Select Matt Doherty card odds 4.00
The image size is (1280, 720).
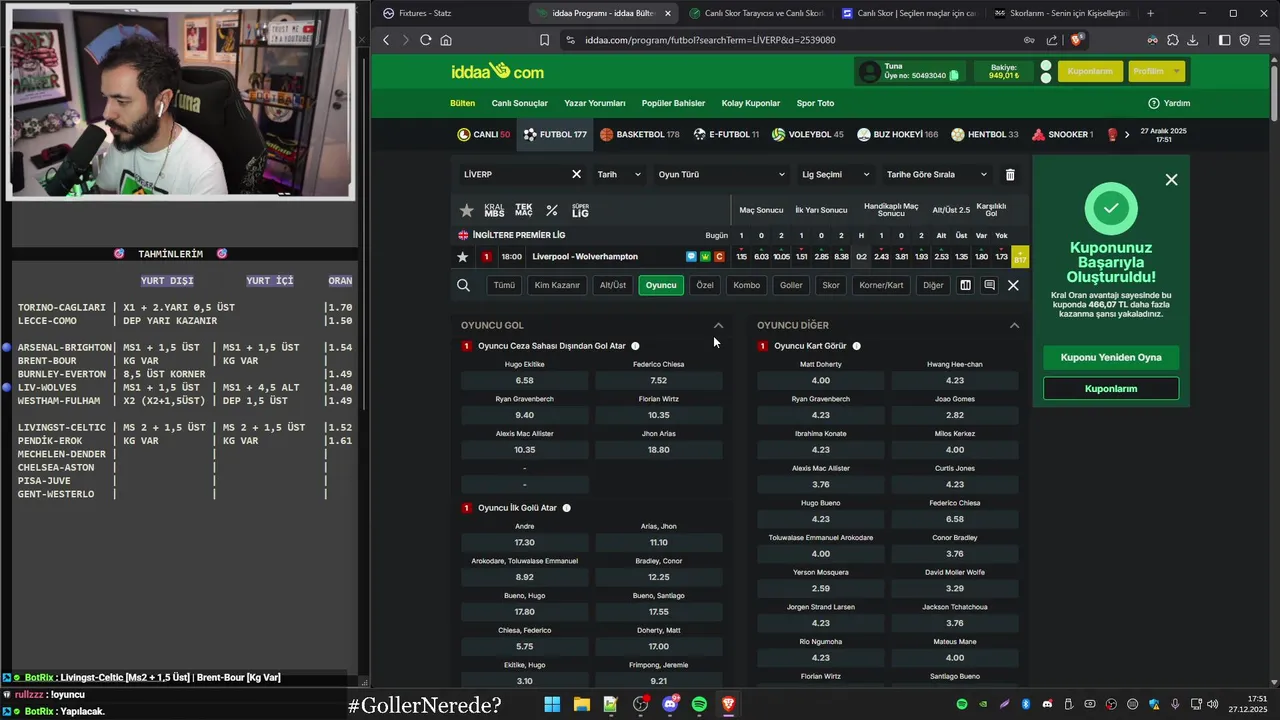pyautogui.click(x=821, y=381)
